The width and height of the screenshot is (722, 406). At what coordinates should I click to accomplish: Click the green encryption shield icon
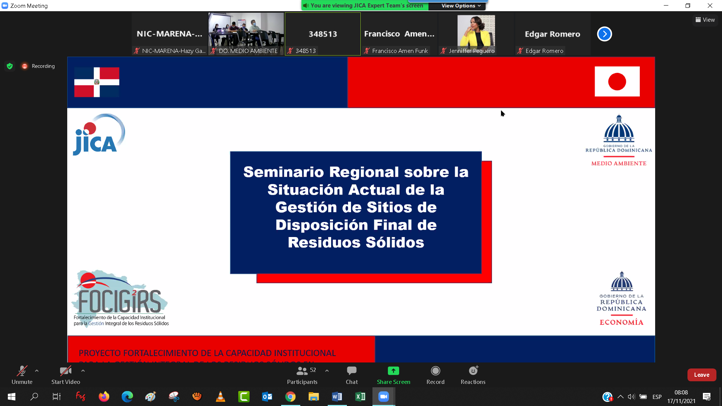[10, 66]
